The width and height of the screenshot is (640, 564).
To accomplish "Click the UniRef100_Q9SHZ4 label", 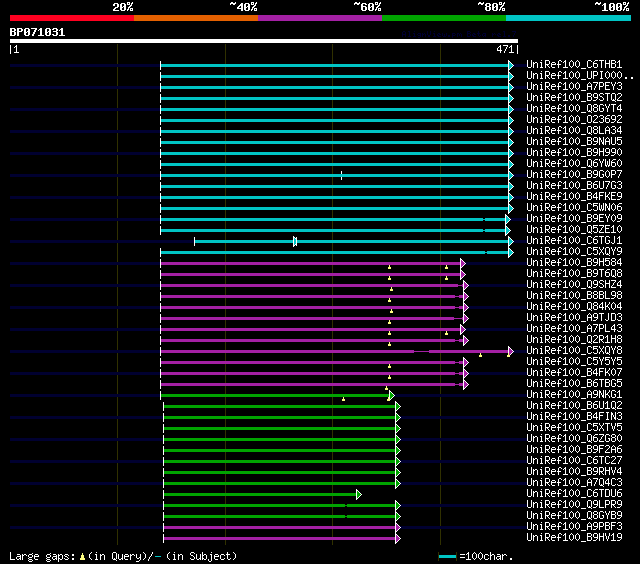I will pyautogui.click(x=574, y=284).
